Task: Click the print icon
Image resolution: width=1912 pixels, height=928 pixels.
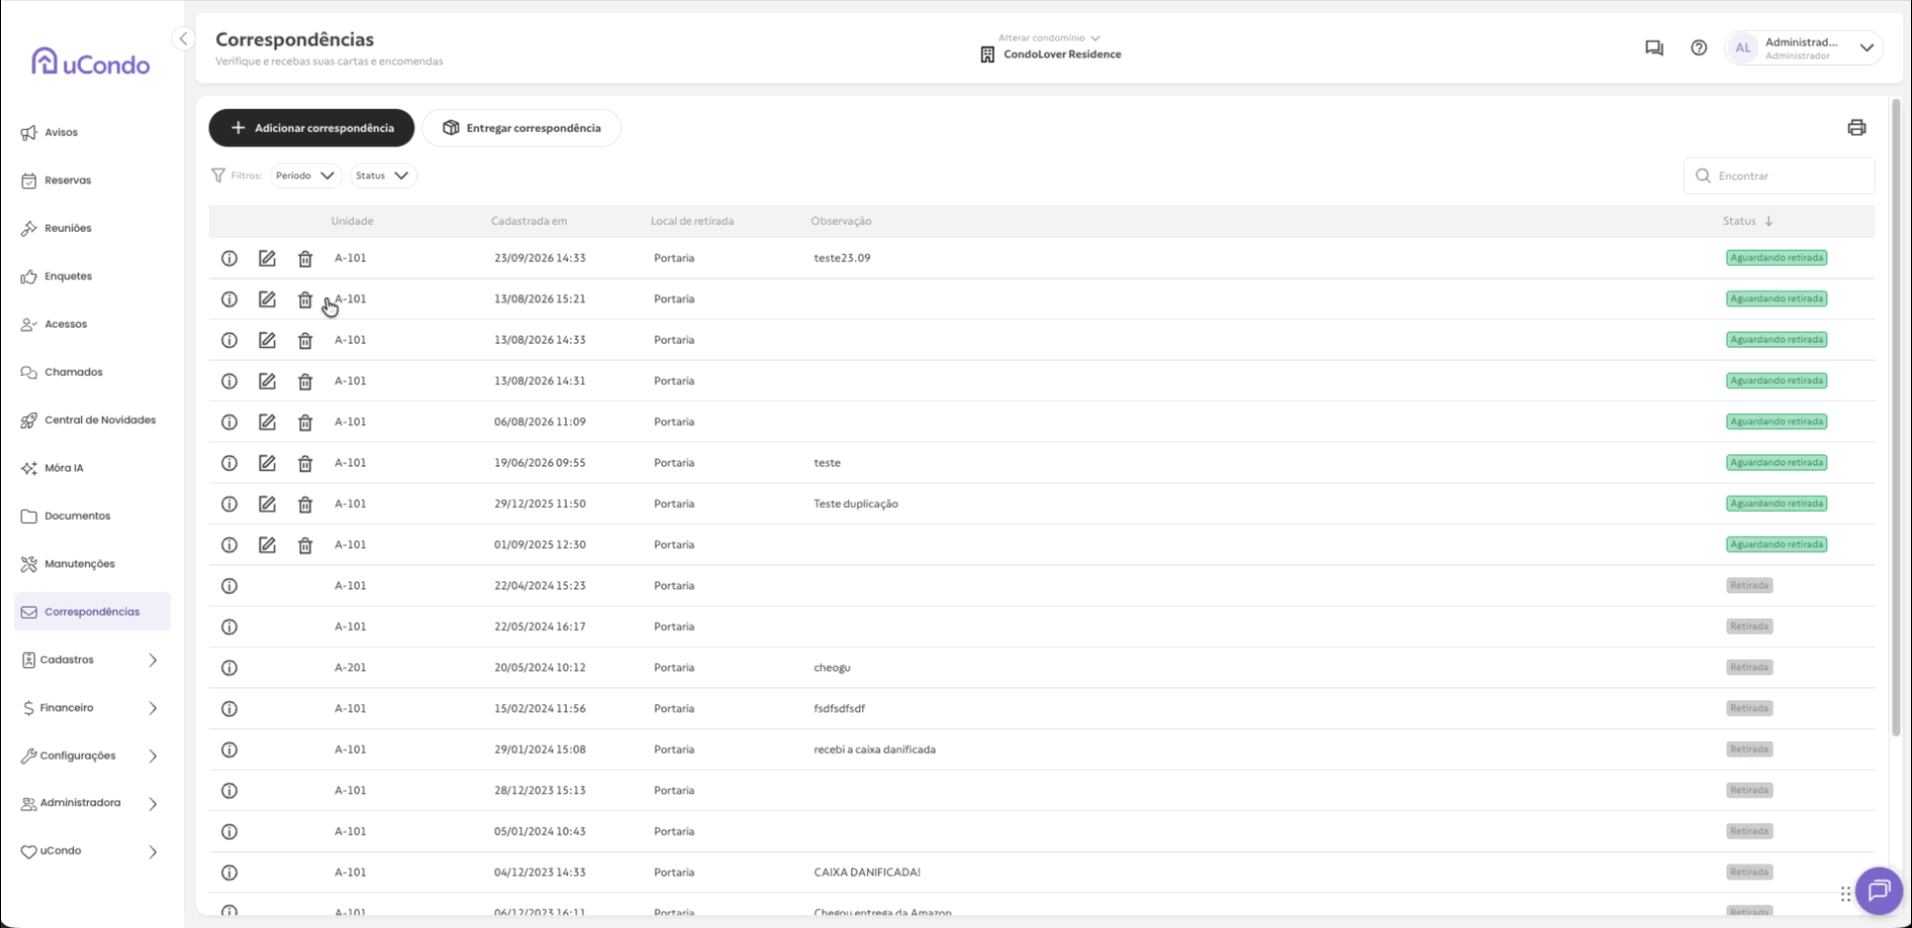Action: click(x=1856, y=128)
